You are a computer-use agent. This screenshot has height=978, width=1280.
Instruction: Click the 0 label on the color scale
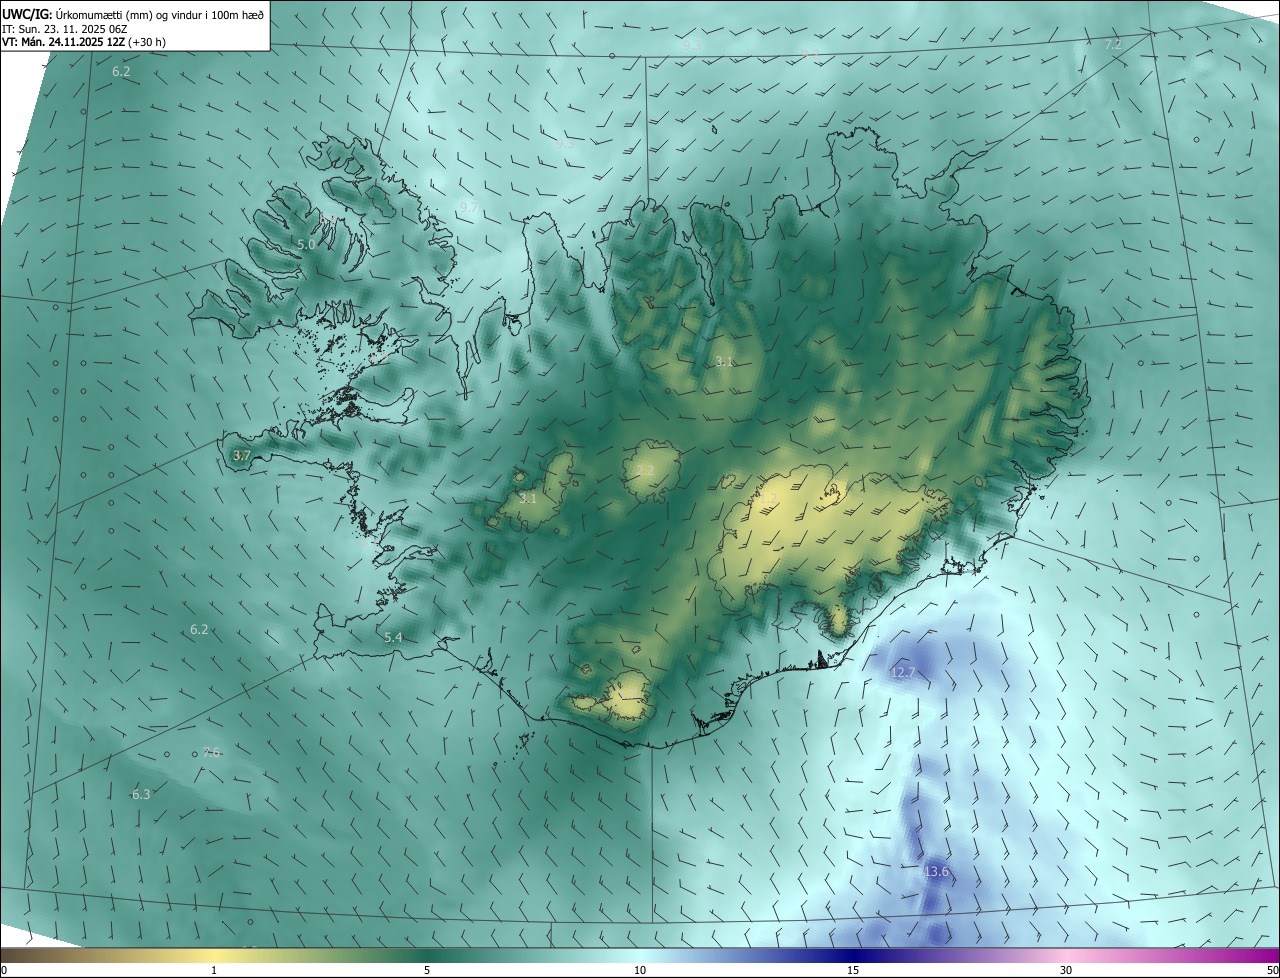point(4,970)
